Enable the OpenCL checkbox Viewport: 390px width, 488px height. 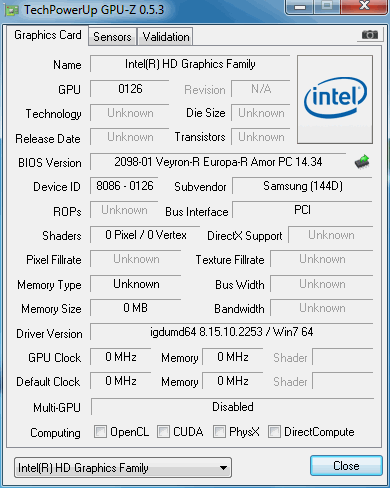[x=100, y=431]
